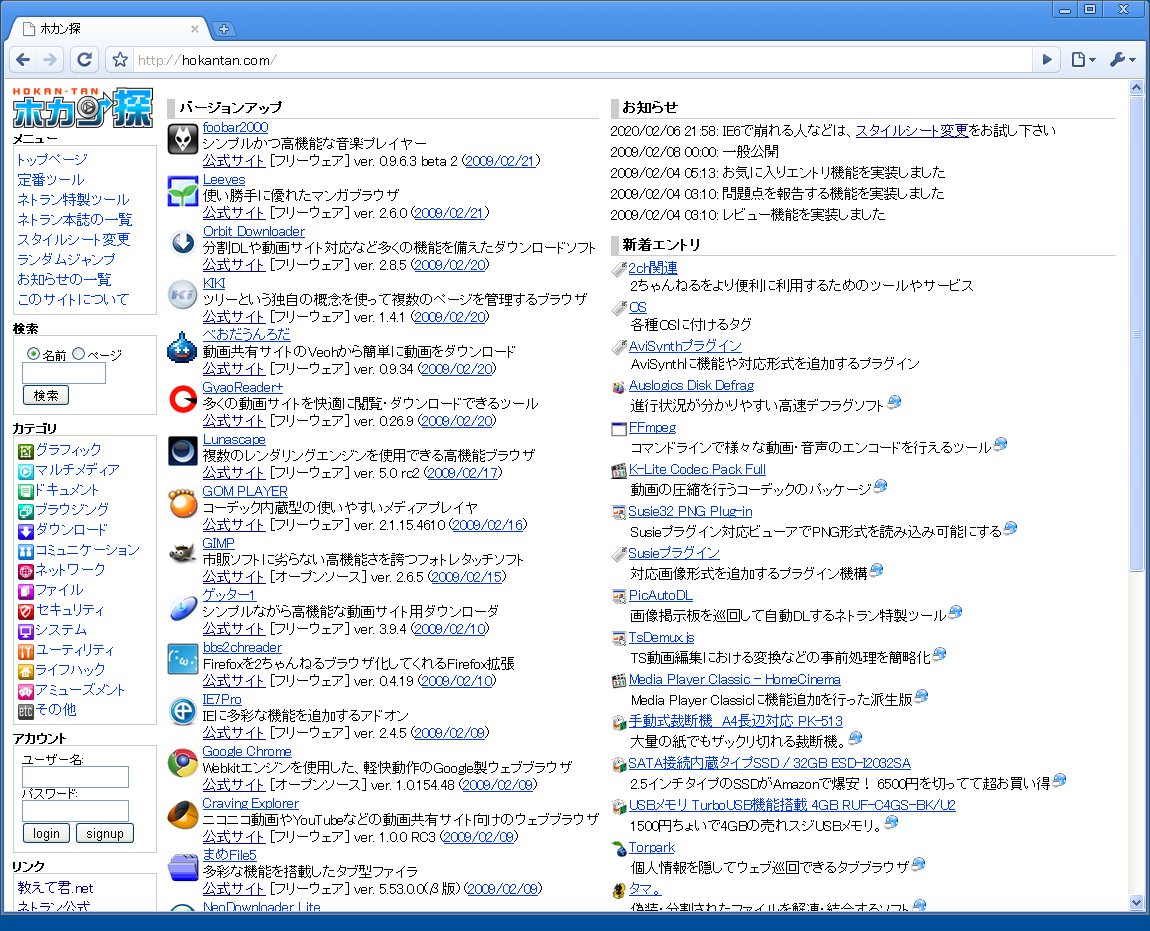Click the vertical scrollbar up arrow
This screenshot has width=1150, height=931.
[x=1136, y=88]
